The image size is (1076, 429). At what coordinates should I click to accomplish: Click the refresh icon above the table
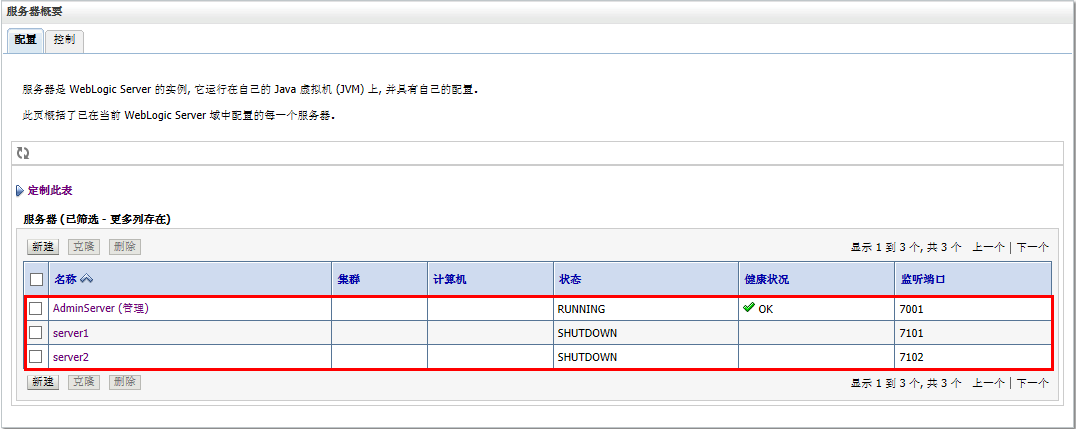pyautogui.click(x=23, y=153)
